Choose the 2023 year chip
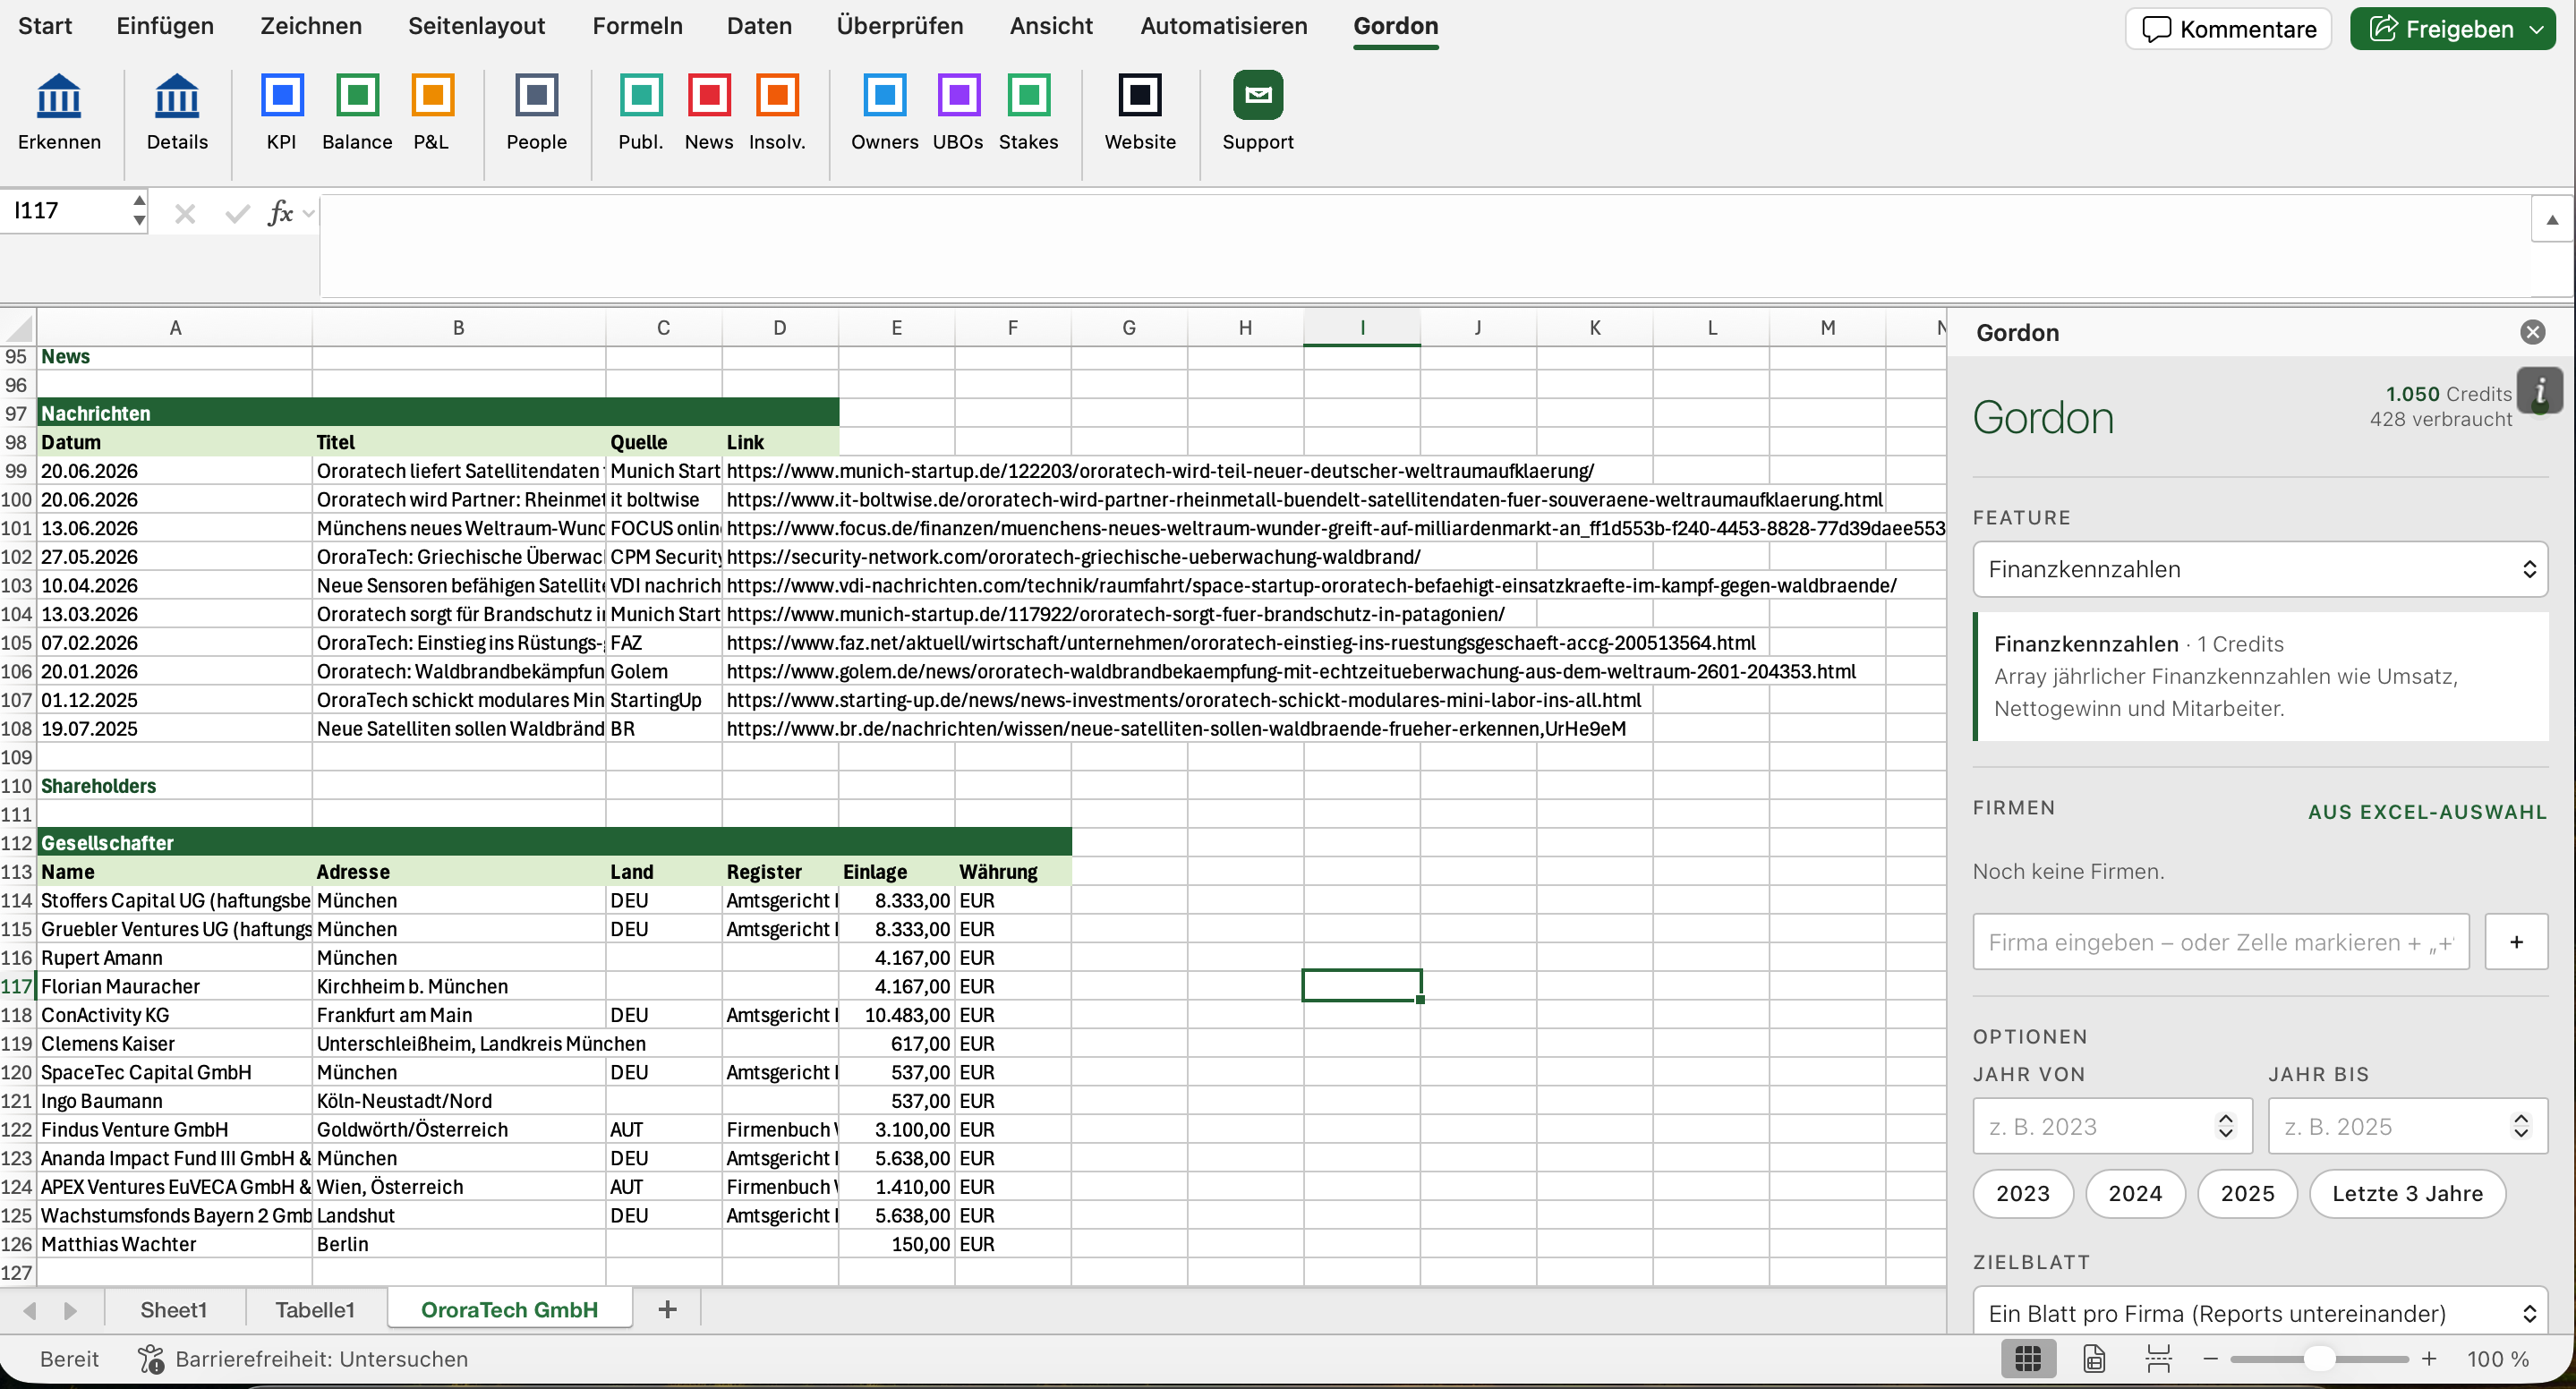 point(2022,1193)
